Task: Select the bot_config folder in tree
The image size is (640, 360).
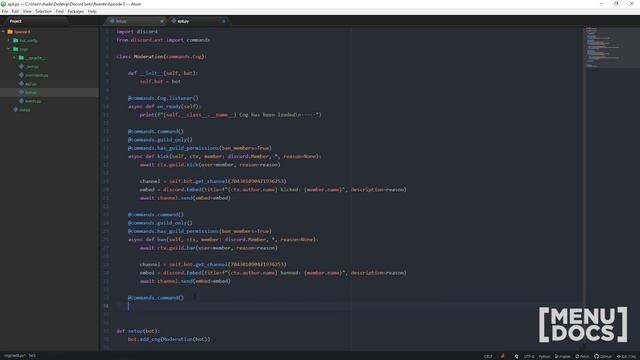Action: point(28,40)
